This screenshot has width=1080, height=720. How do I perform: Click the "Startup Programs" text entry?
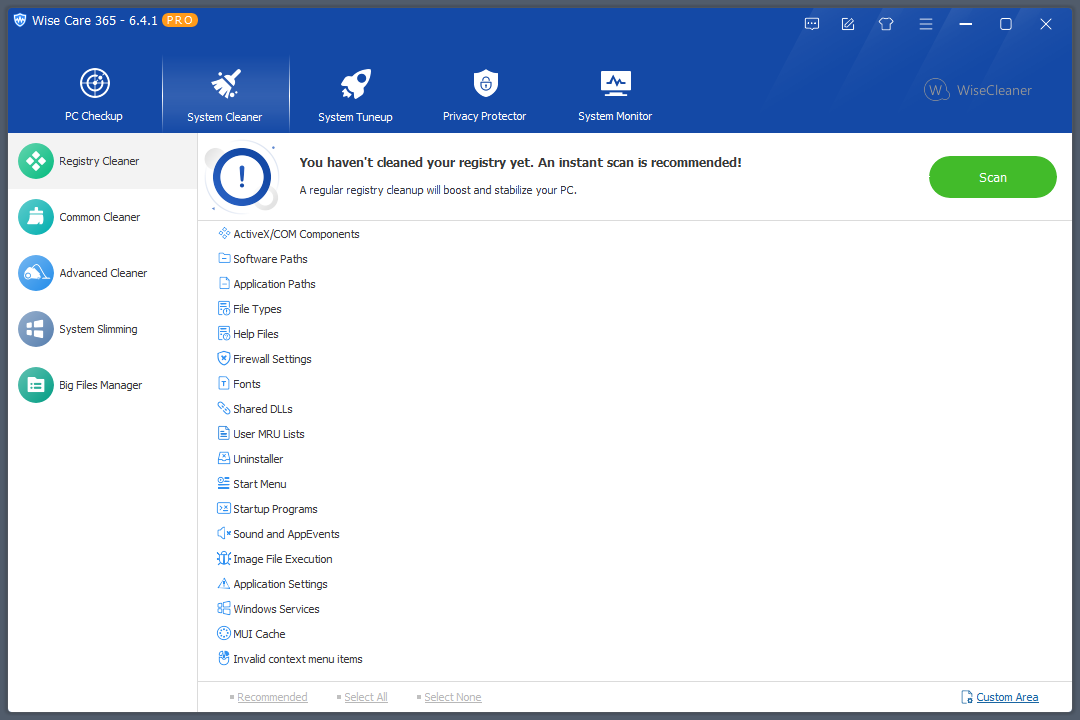coord(276,509)
